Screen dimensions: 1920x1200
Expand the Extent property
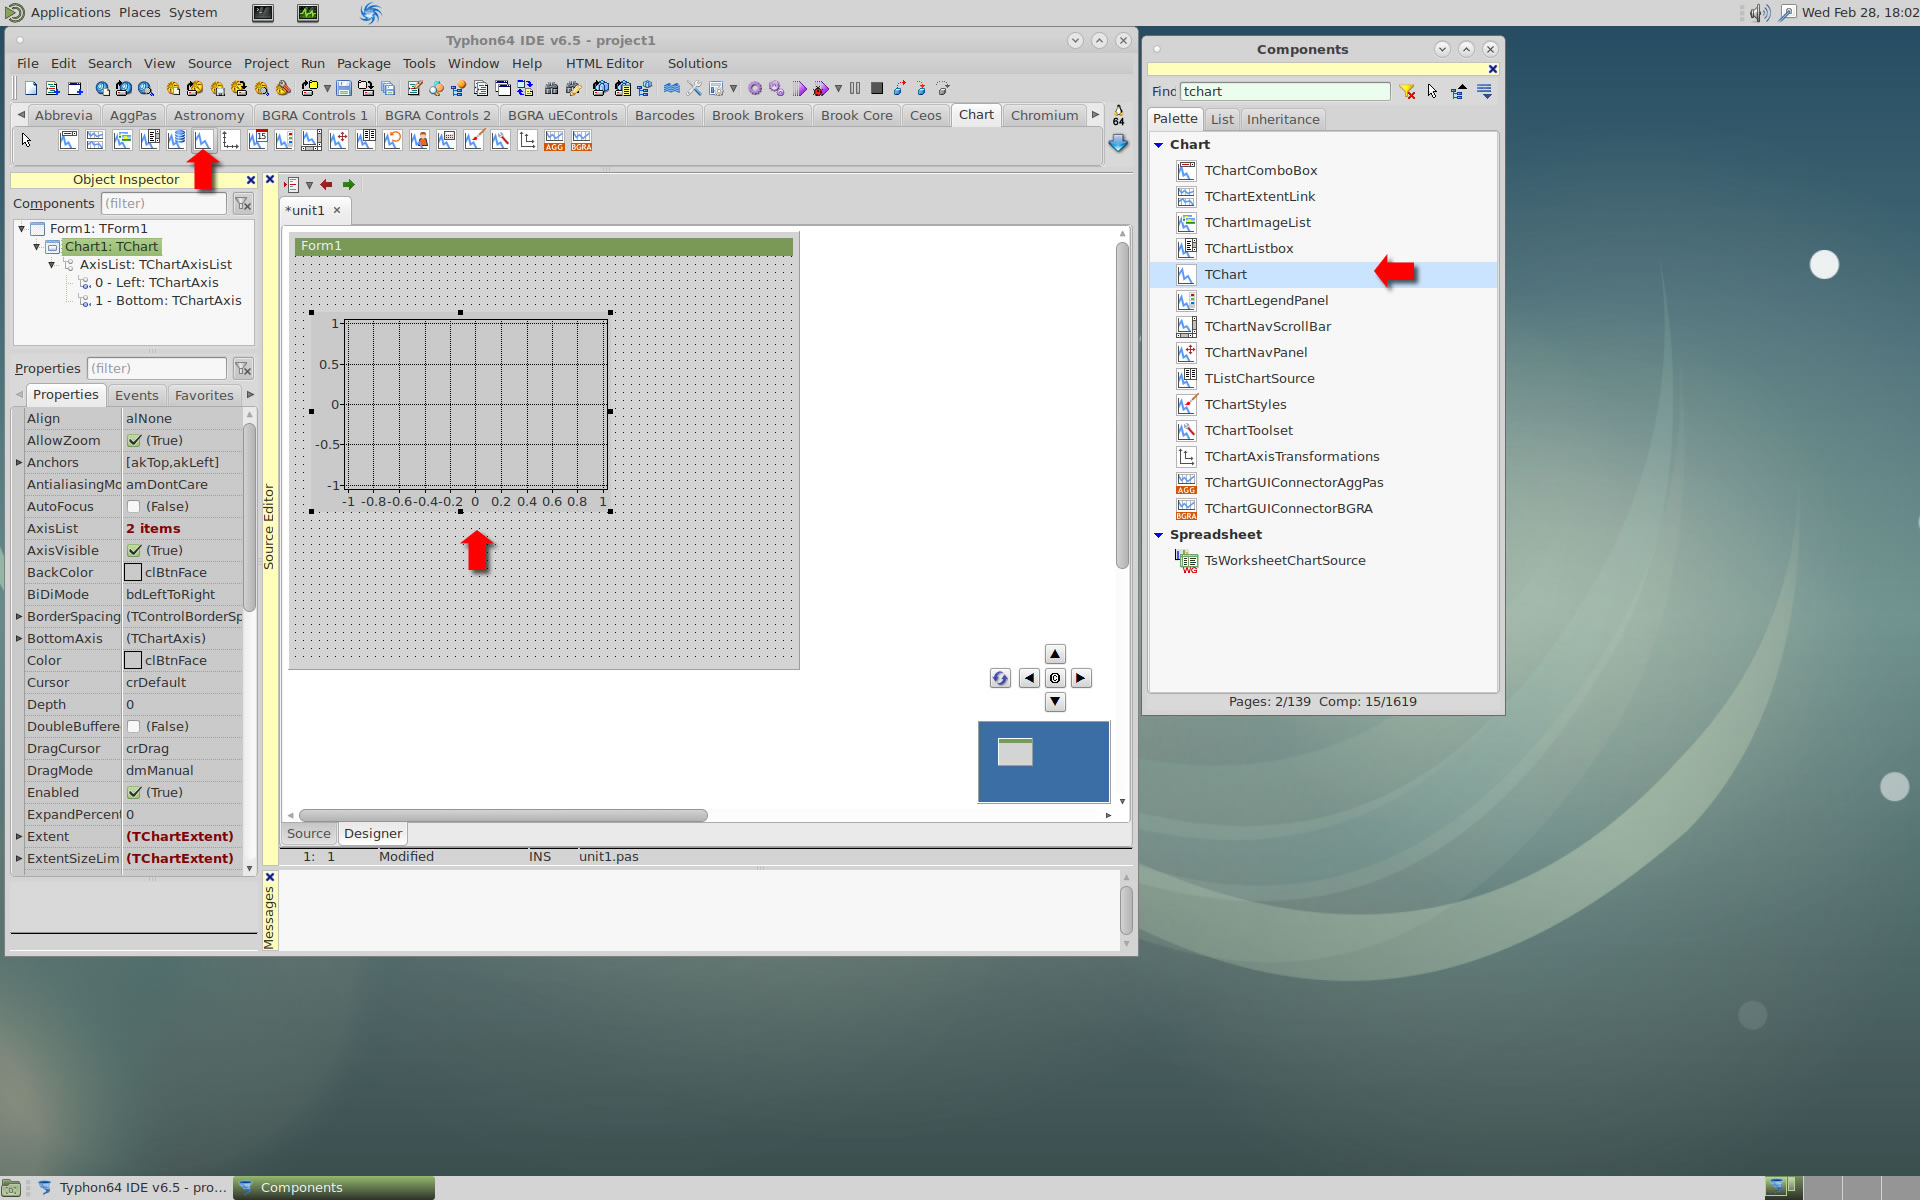19,837
